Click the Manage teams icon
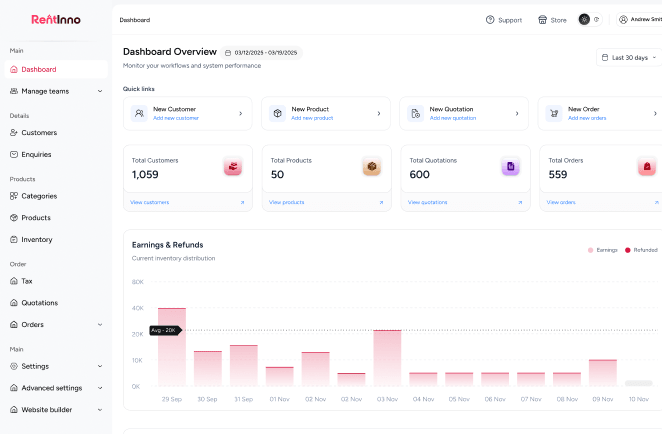The height and width of the screenshot is (434, 662). (x=14, y=91)
